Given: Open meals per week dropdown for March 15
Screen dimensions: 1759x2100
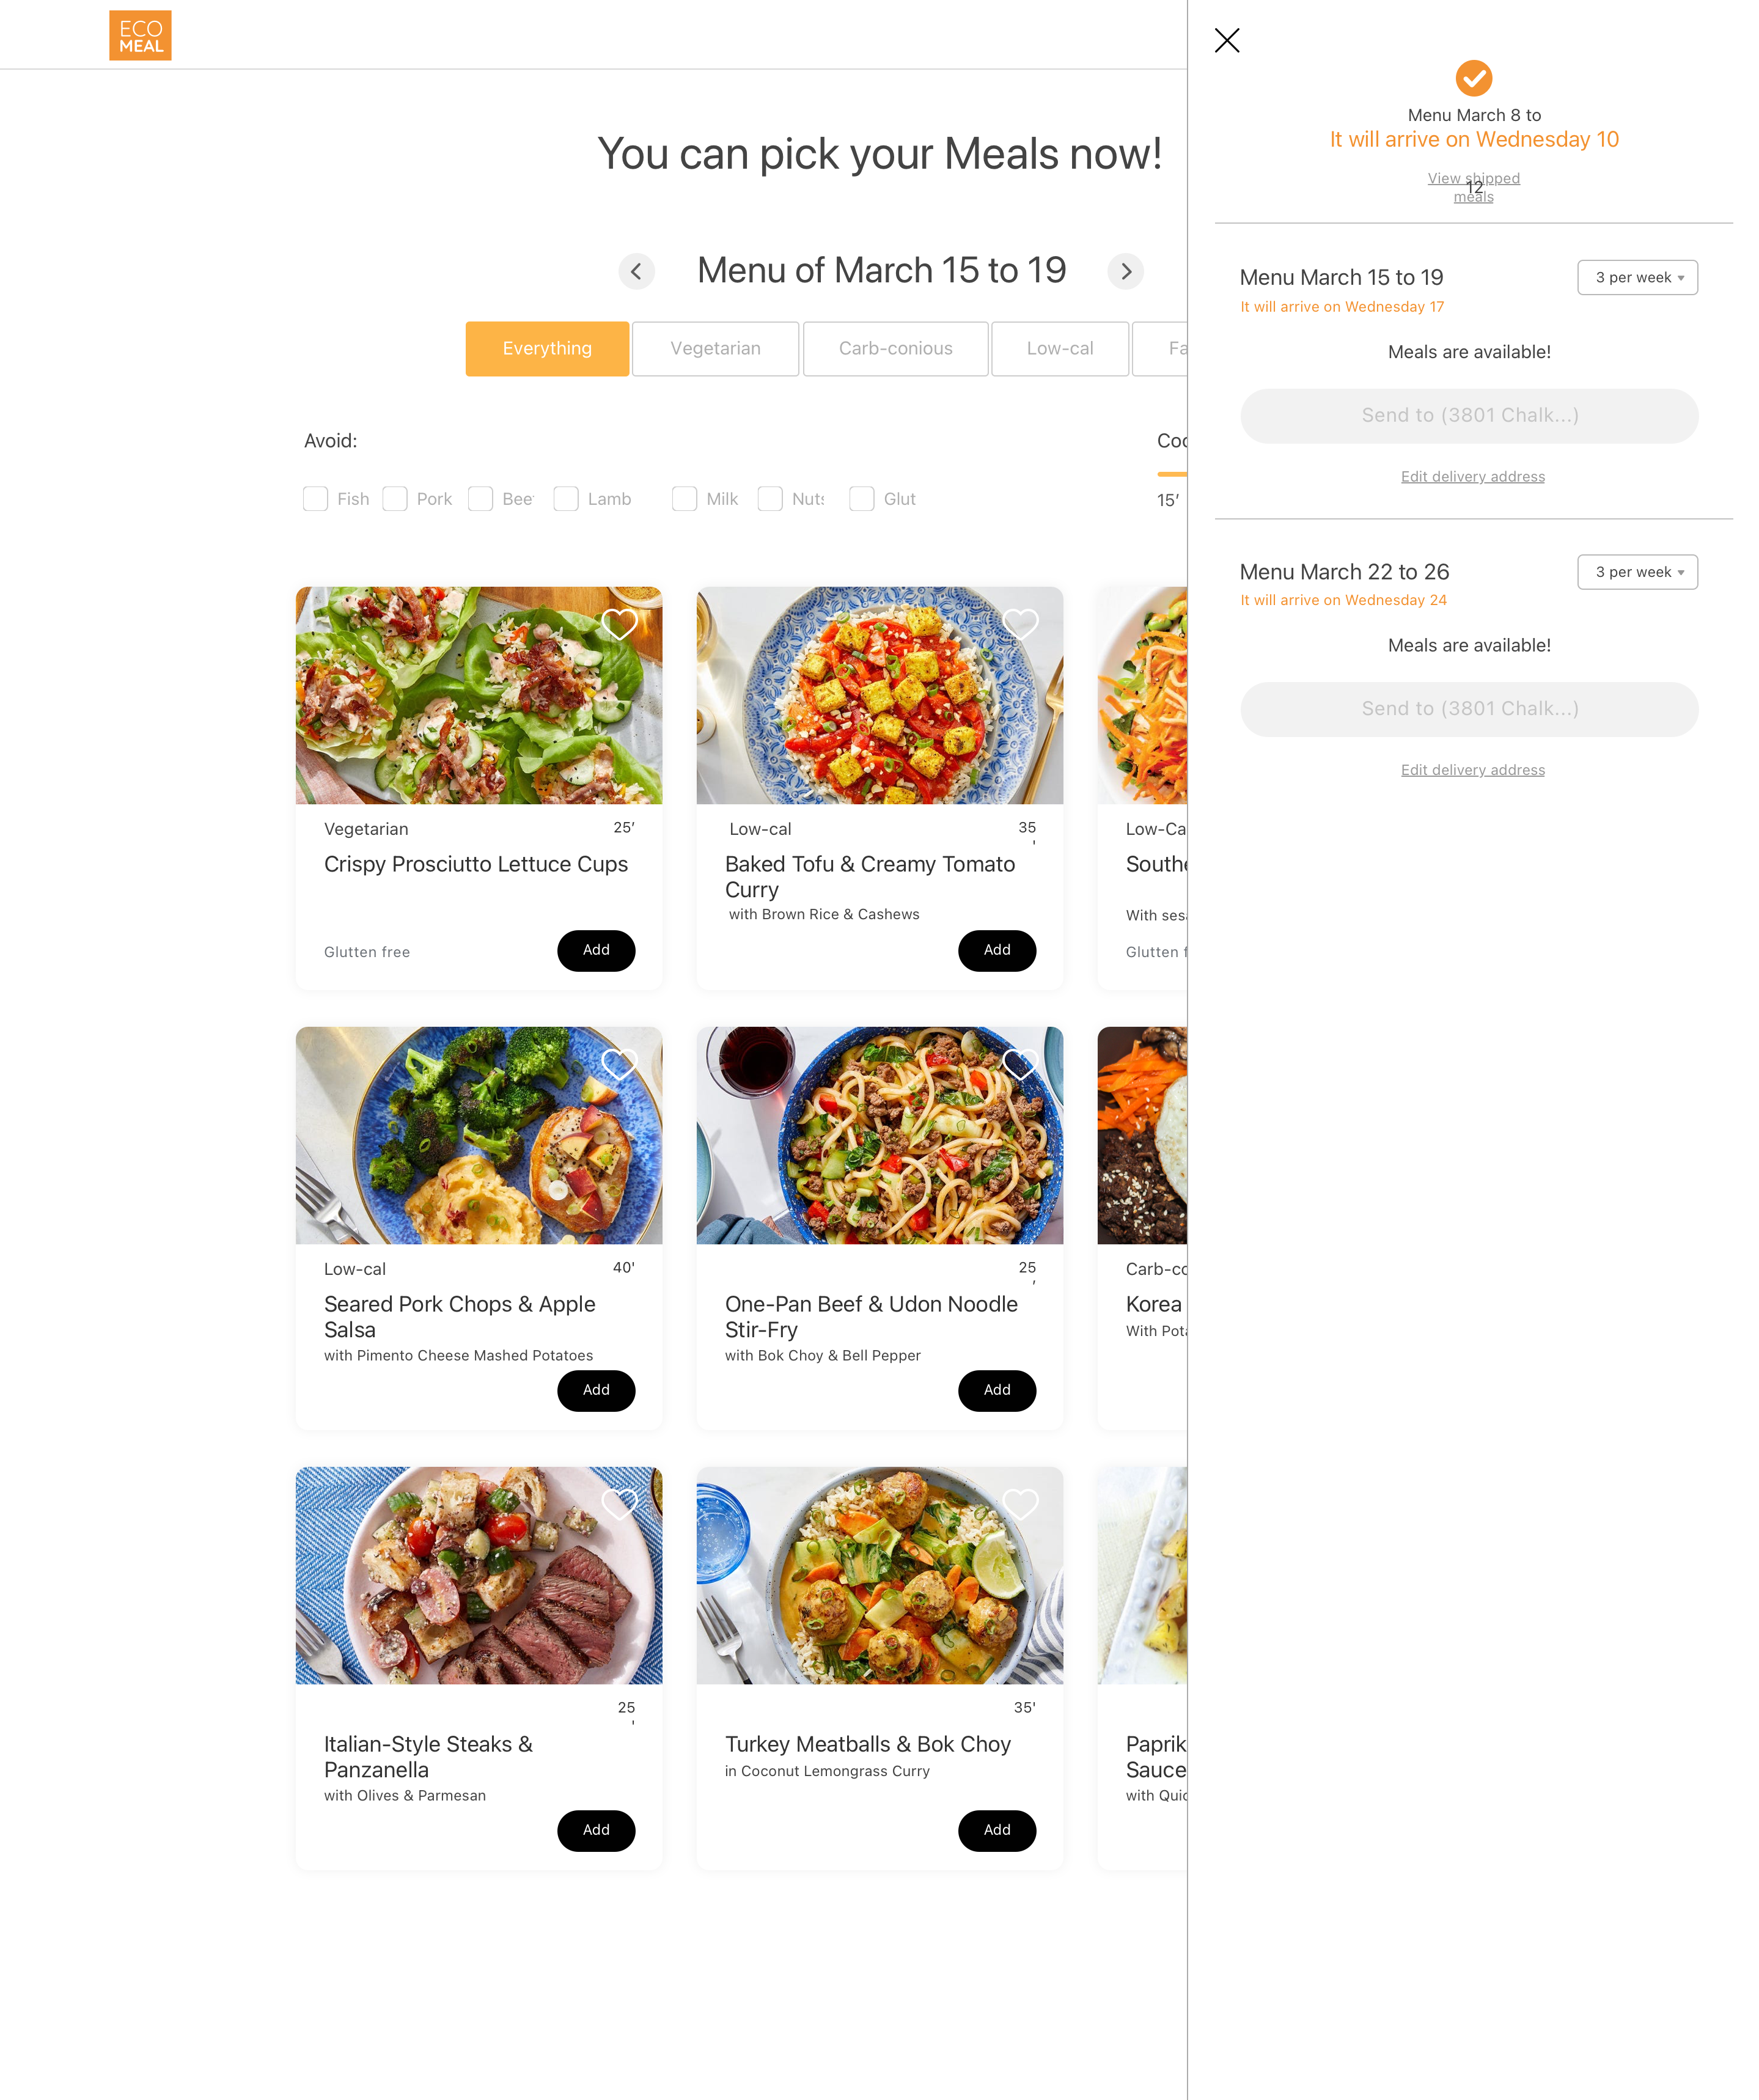Looking at the screenshot, I should 1637,278.
